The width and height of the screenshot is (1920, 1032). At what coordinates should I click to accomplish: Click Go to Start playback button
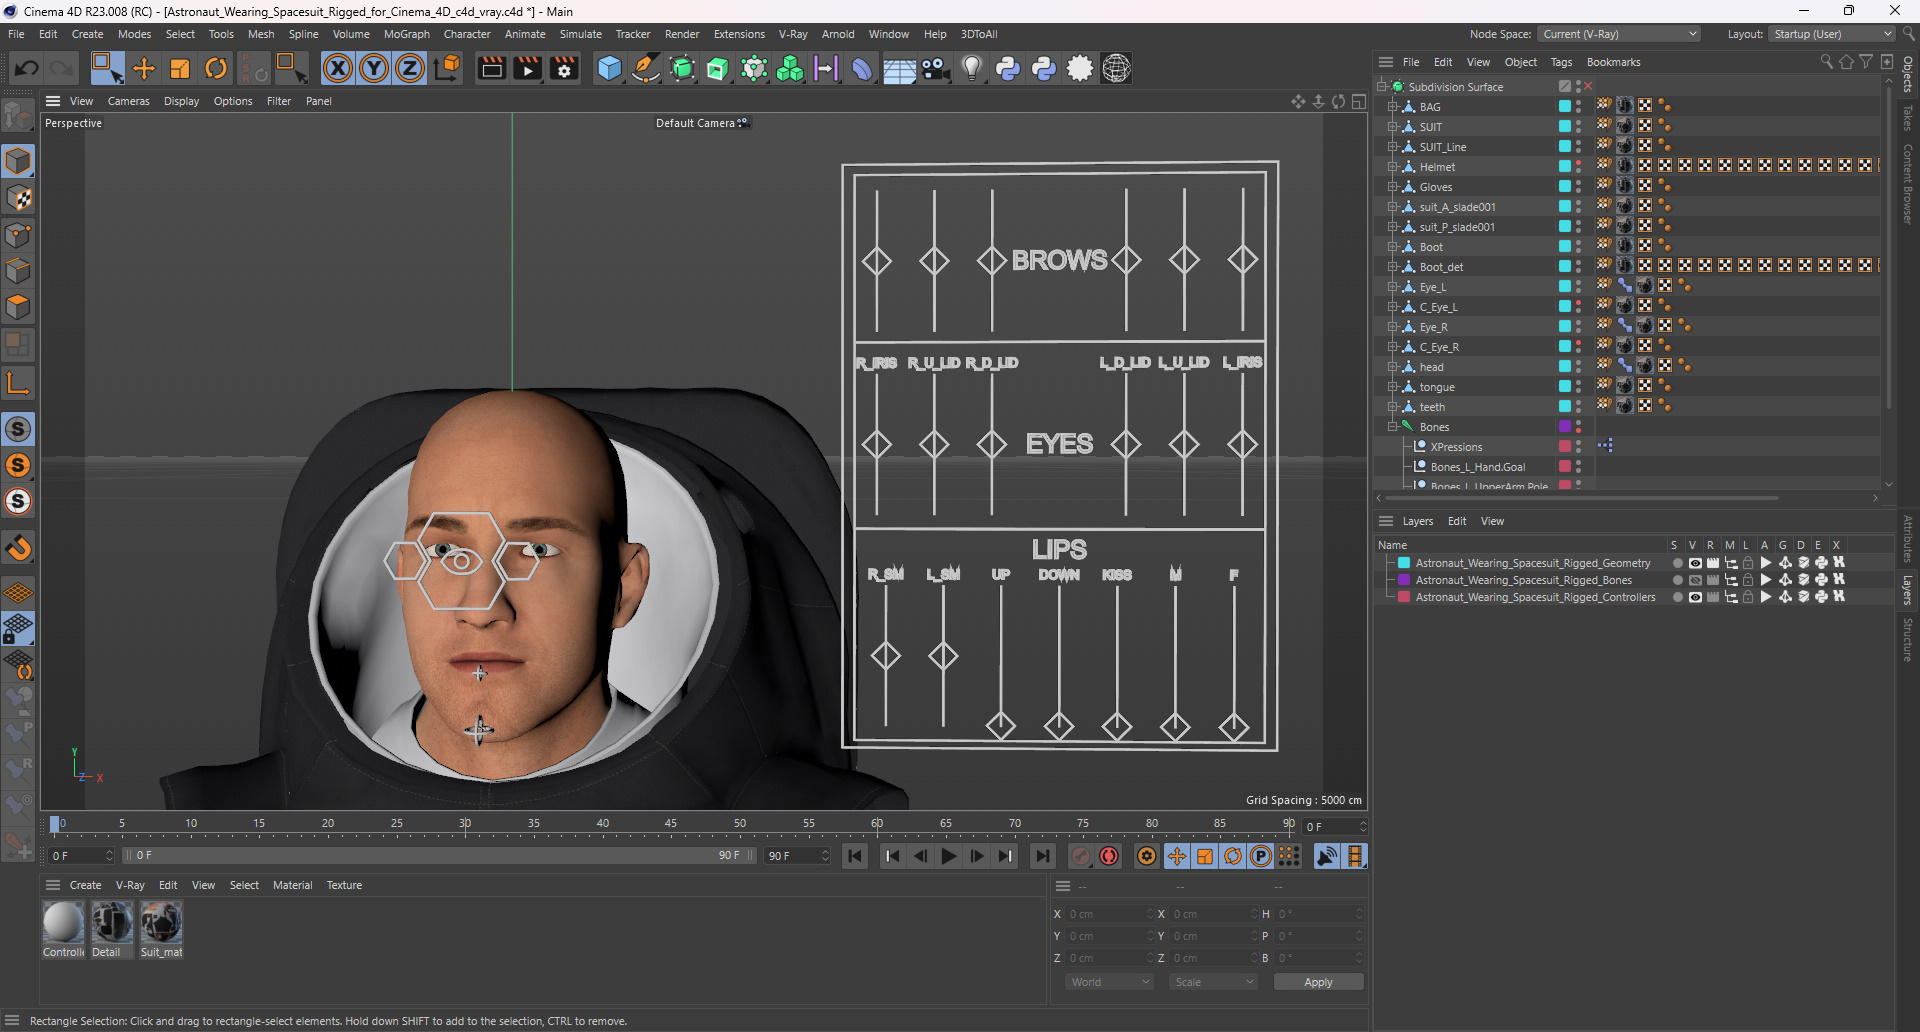pos(854,856)
